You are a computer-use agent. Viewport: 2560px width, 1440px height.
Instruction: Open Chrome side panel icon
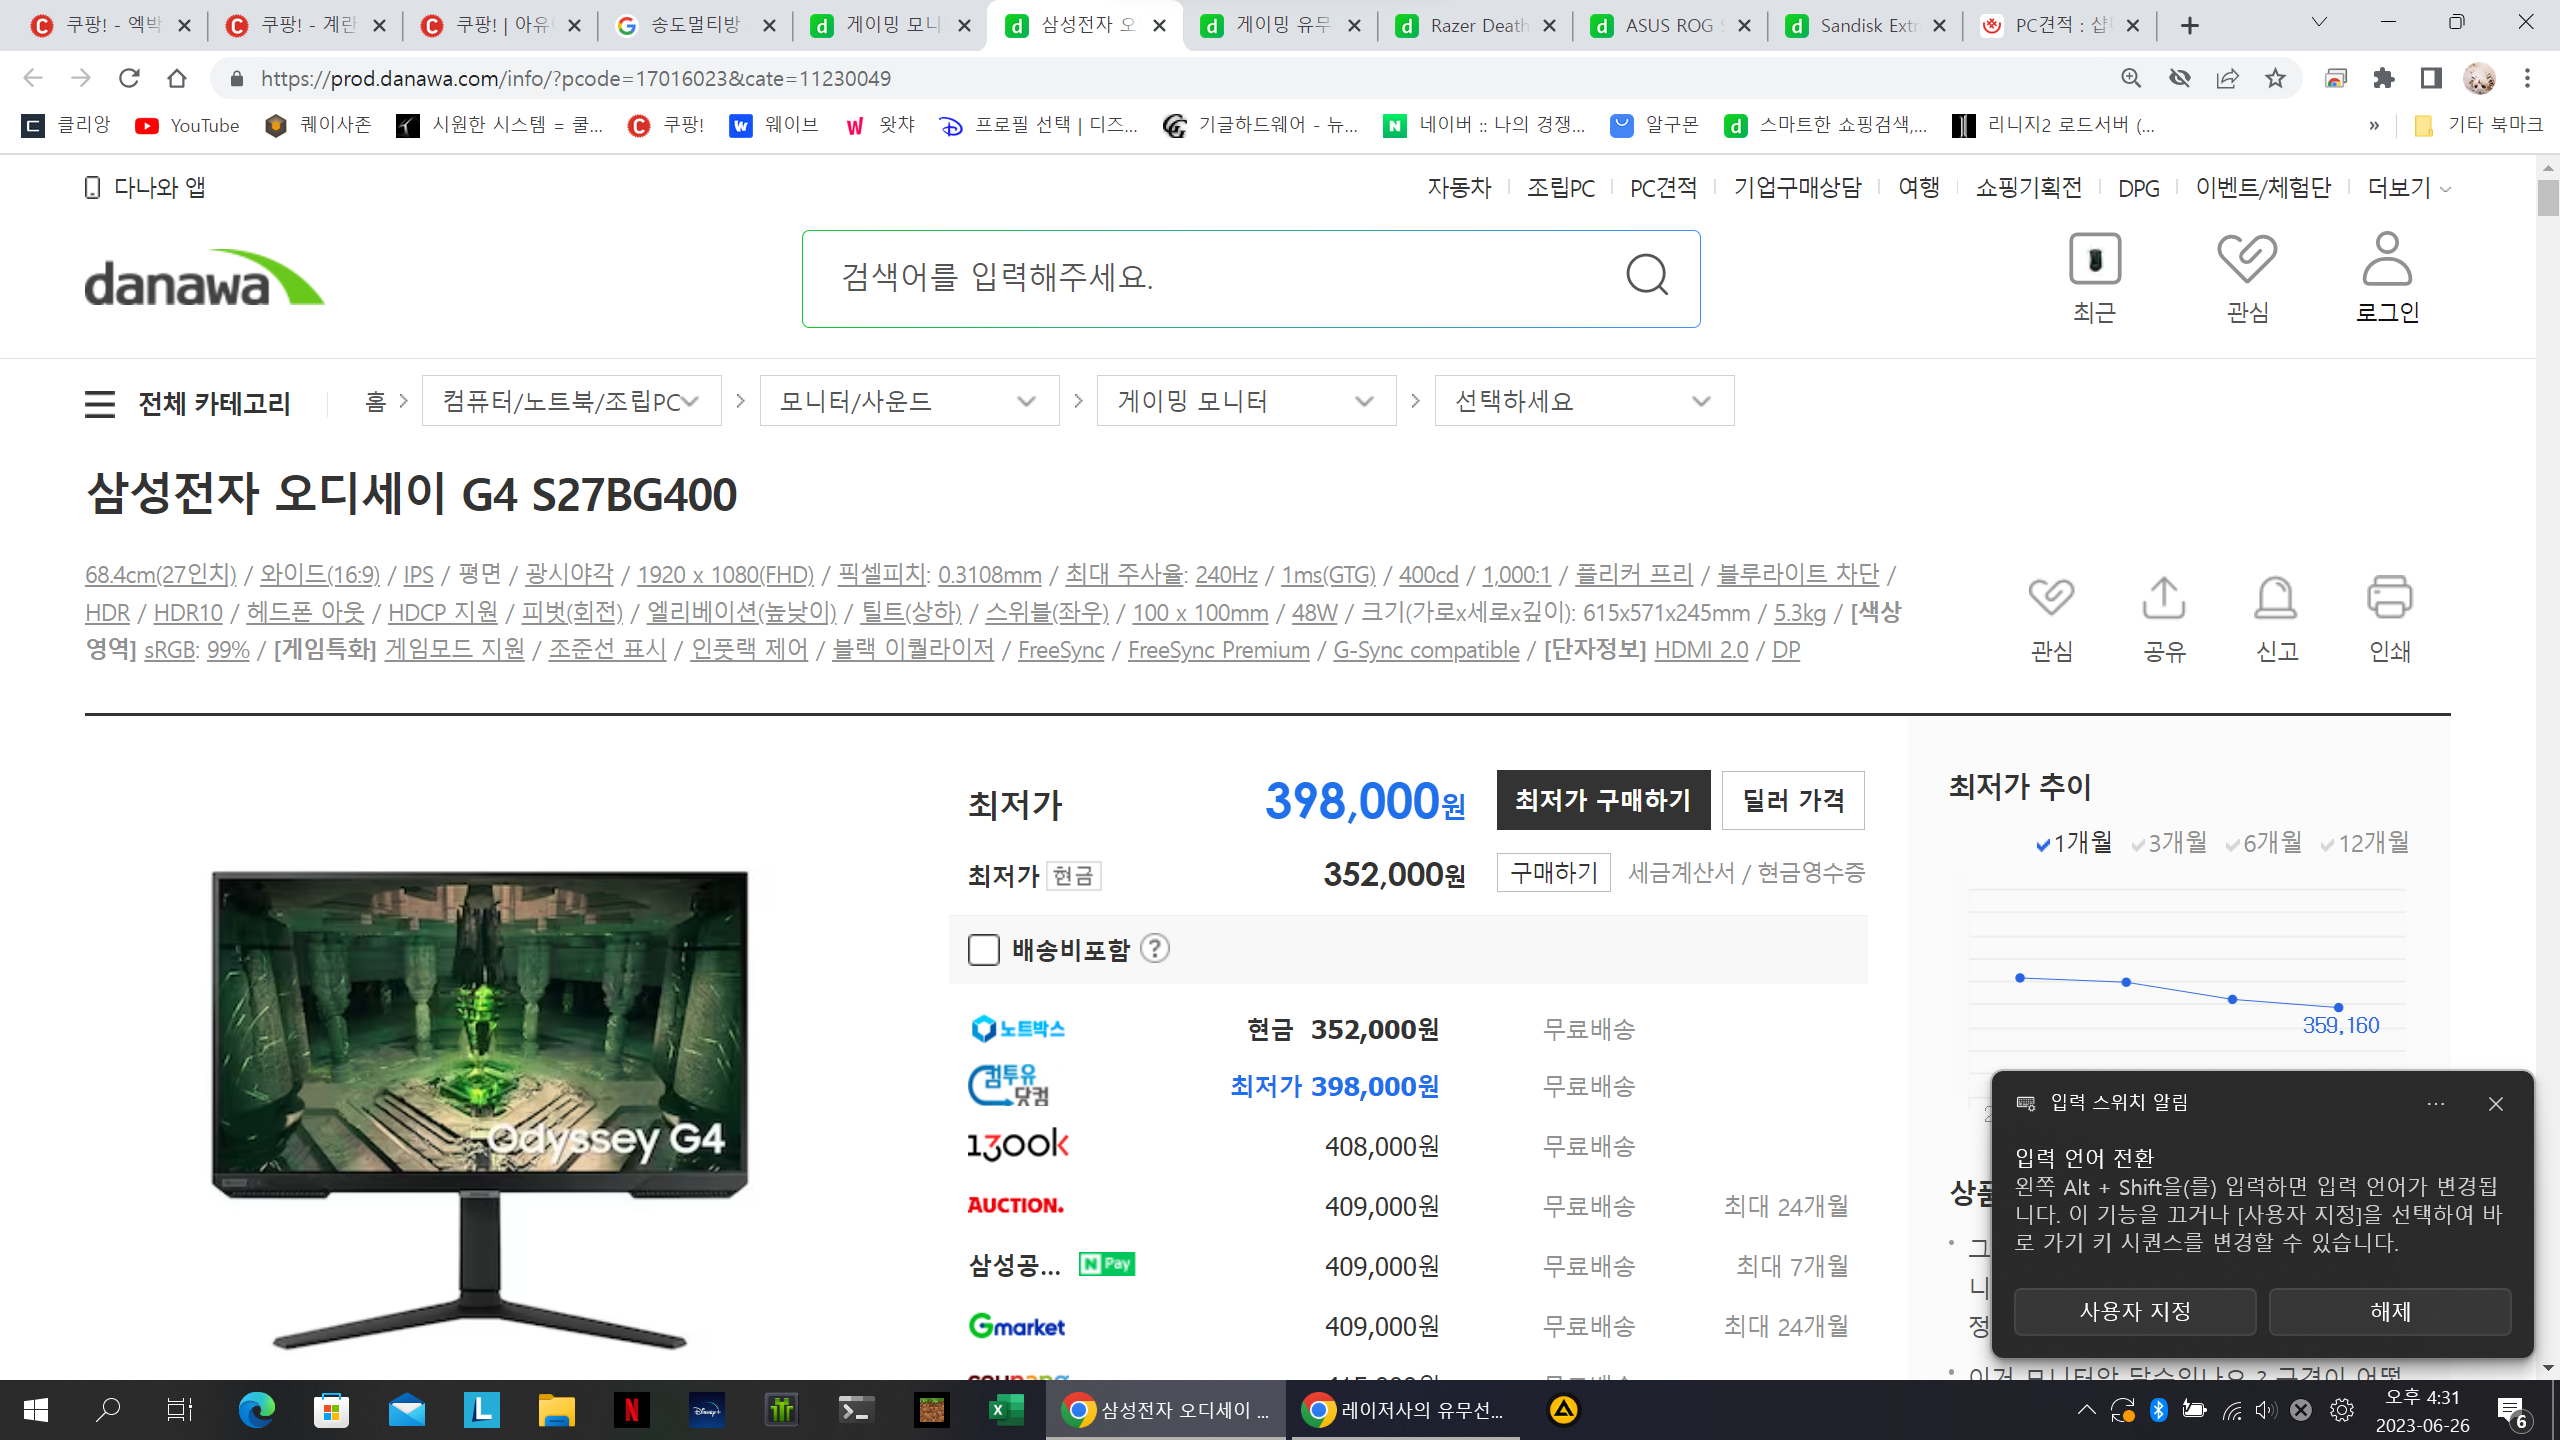click(x=2431, y=78)
